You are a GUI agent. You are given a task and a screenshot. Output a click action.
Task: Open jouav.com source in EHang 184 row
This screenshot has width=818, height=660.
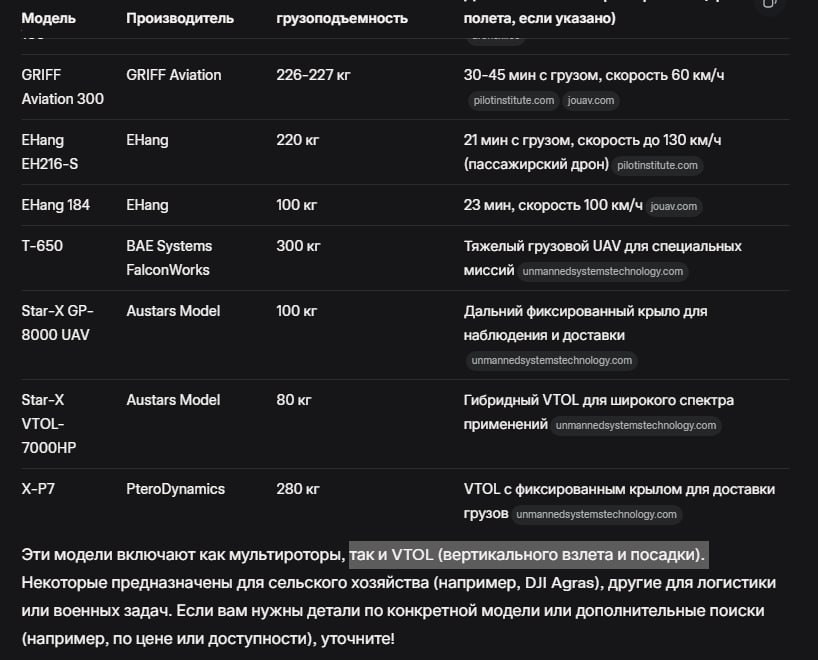pyautogui.click(x=673, y=207)
